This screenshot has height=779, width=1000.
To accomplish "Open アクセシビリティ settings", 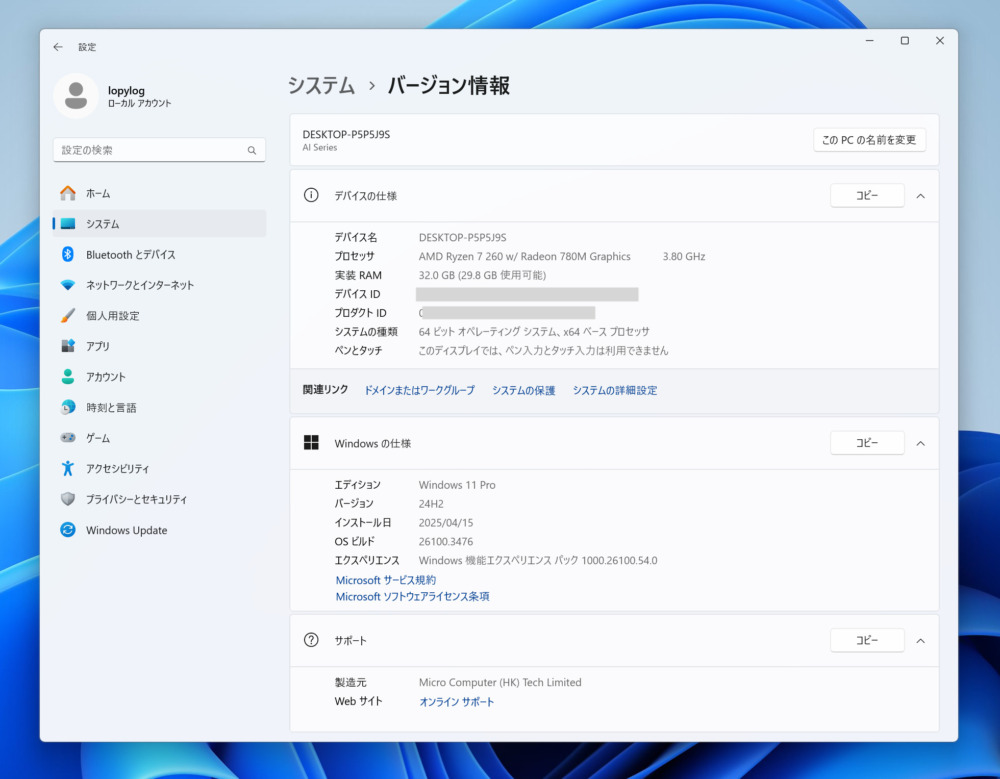I will (159, 468).
